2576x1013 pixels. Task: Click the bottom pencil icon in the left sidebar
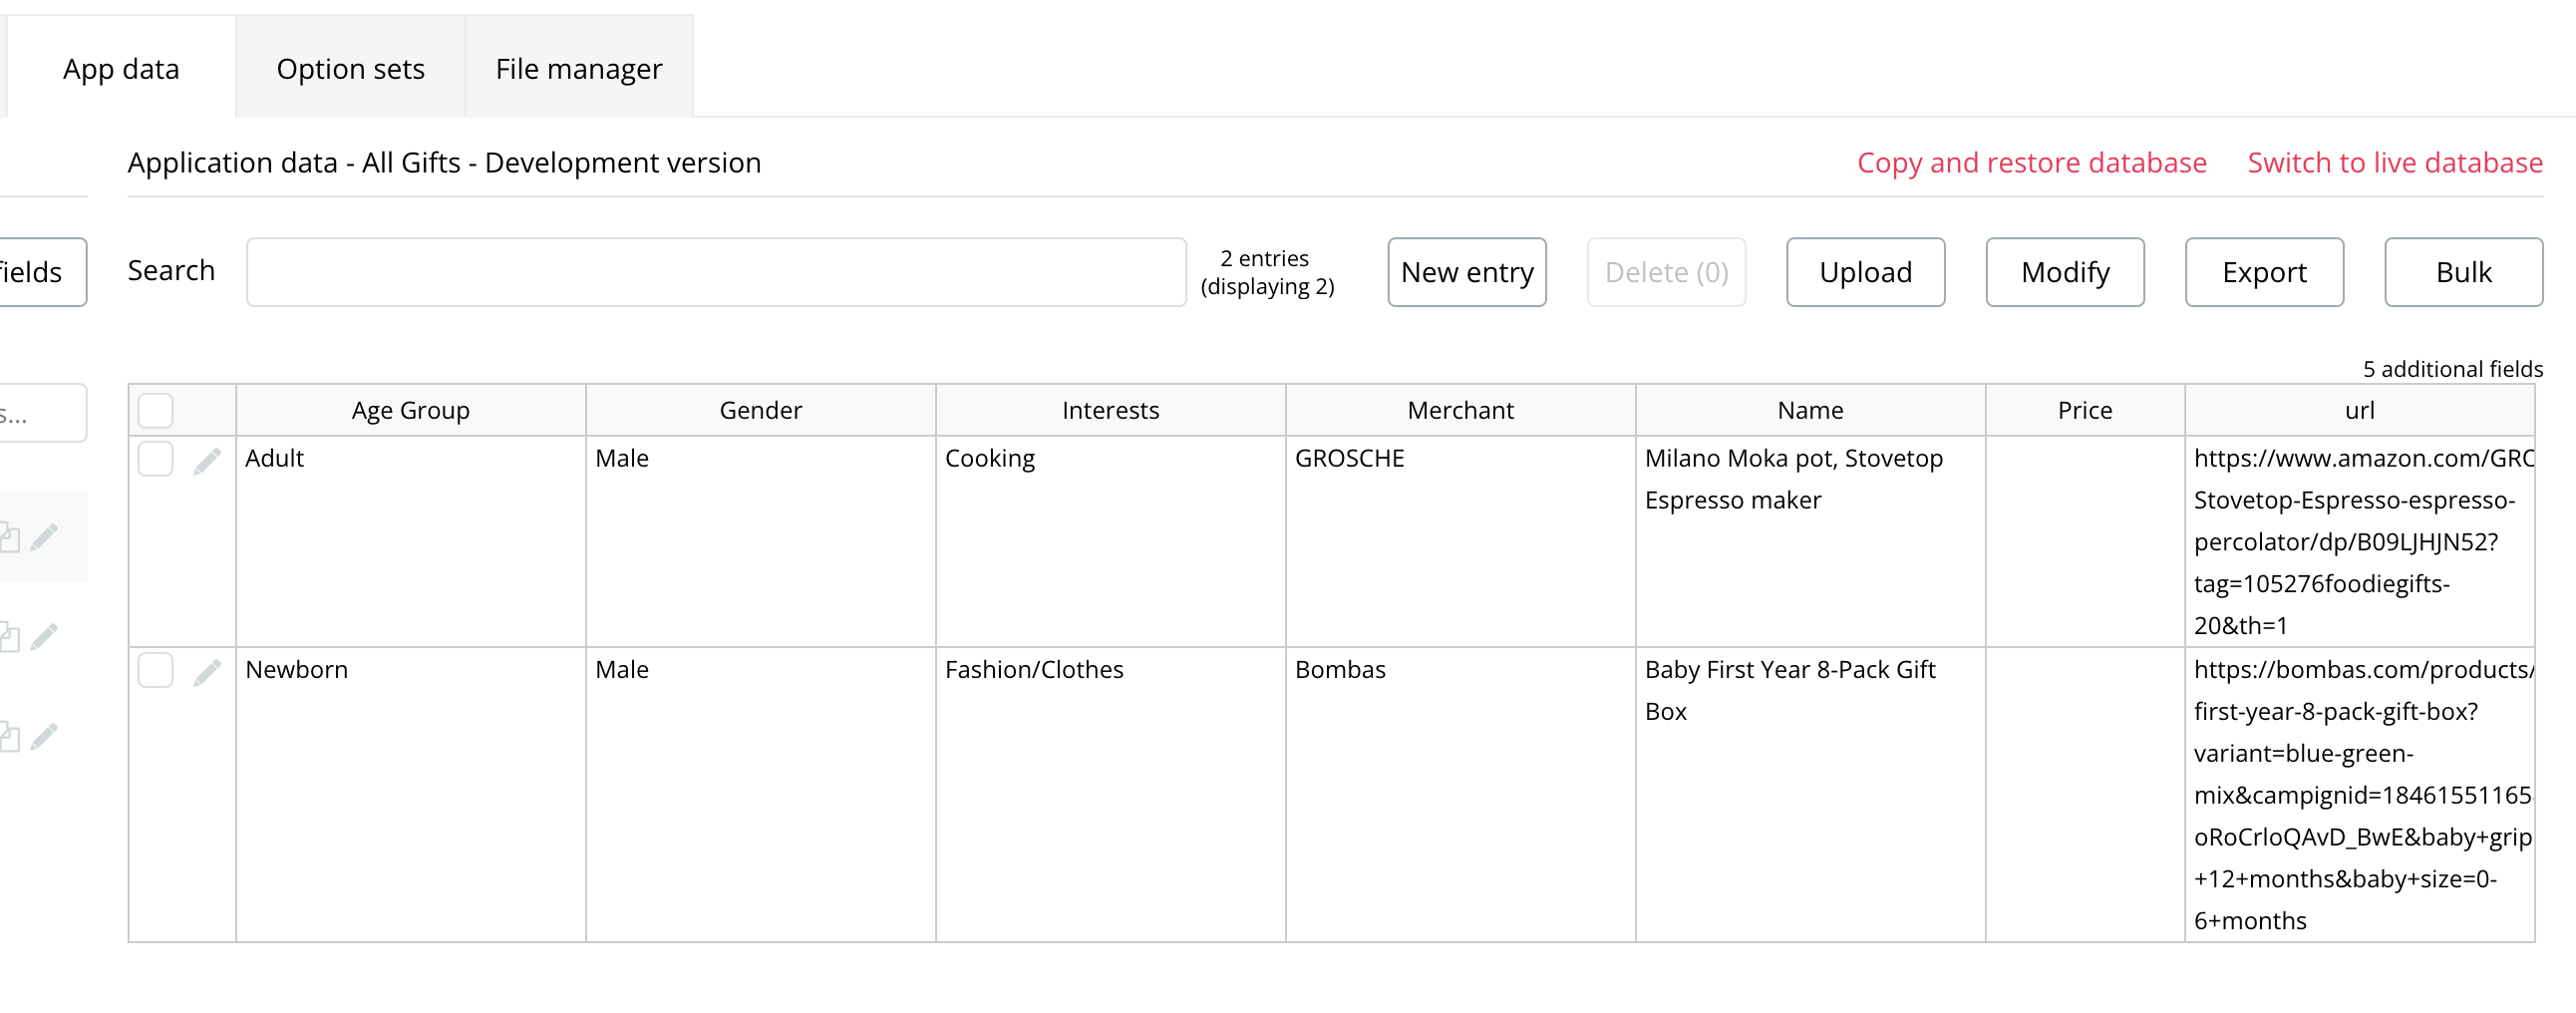tap(44, 737)
